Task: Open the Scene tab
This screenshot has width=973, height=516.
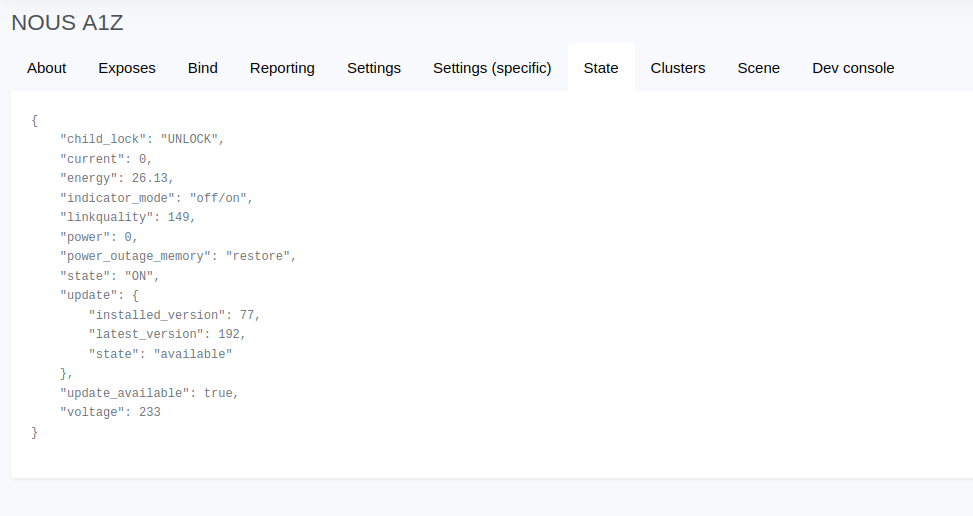Action: click(x=758, y=68)
